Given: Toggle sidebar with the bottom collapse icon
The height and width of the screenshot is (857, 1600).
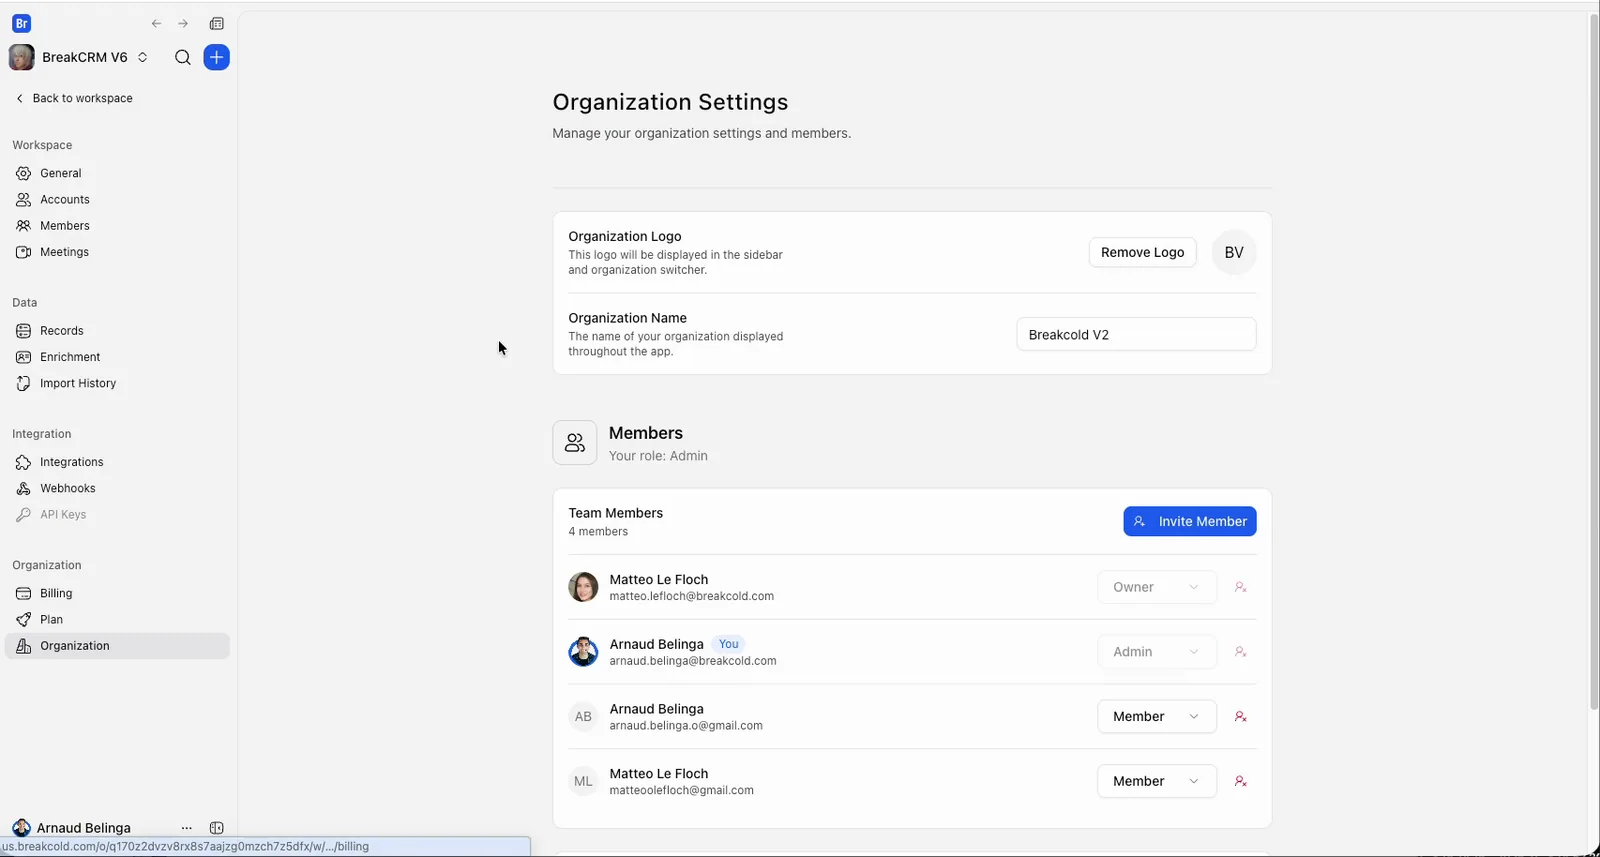Looking at the screenshot, I should 217,828.
